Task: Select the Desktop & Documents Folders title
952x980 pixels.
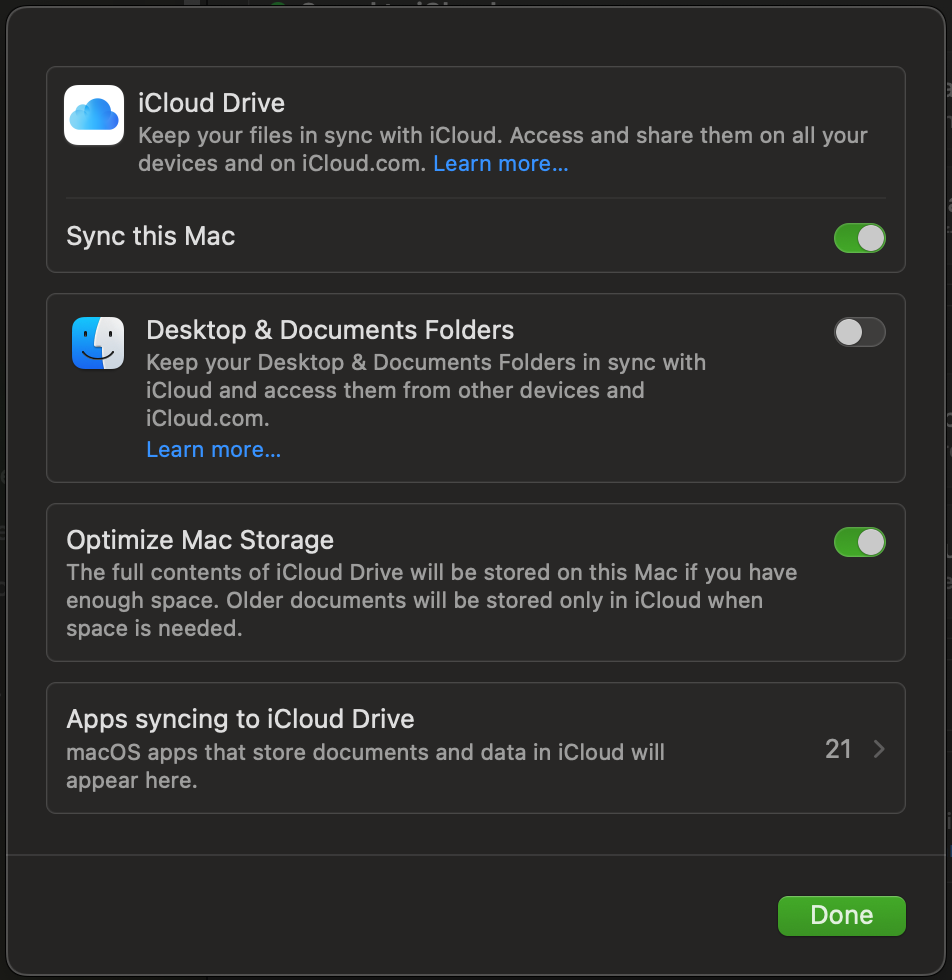Action: [330, 330]
